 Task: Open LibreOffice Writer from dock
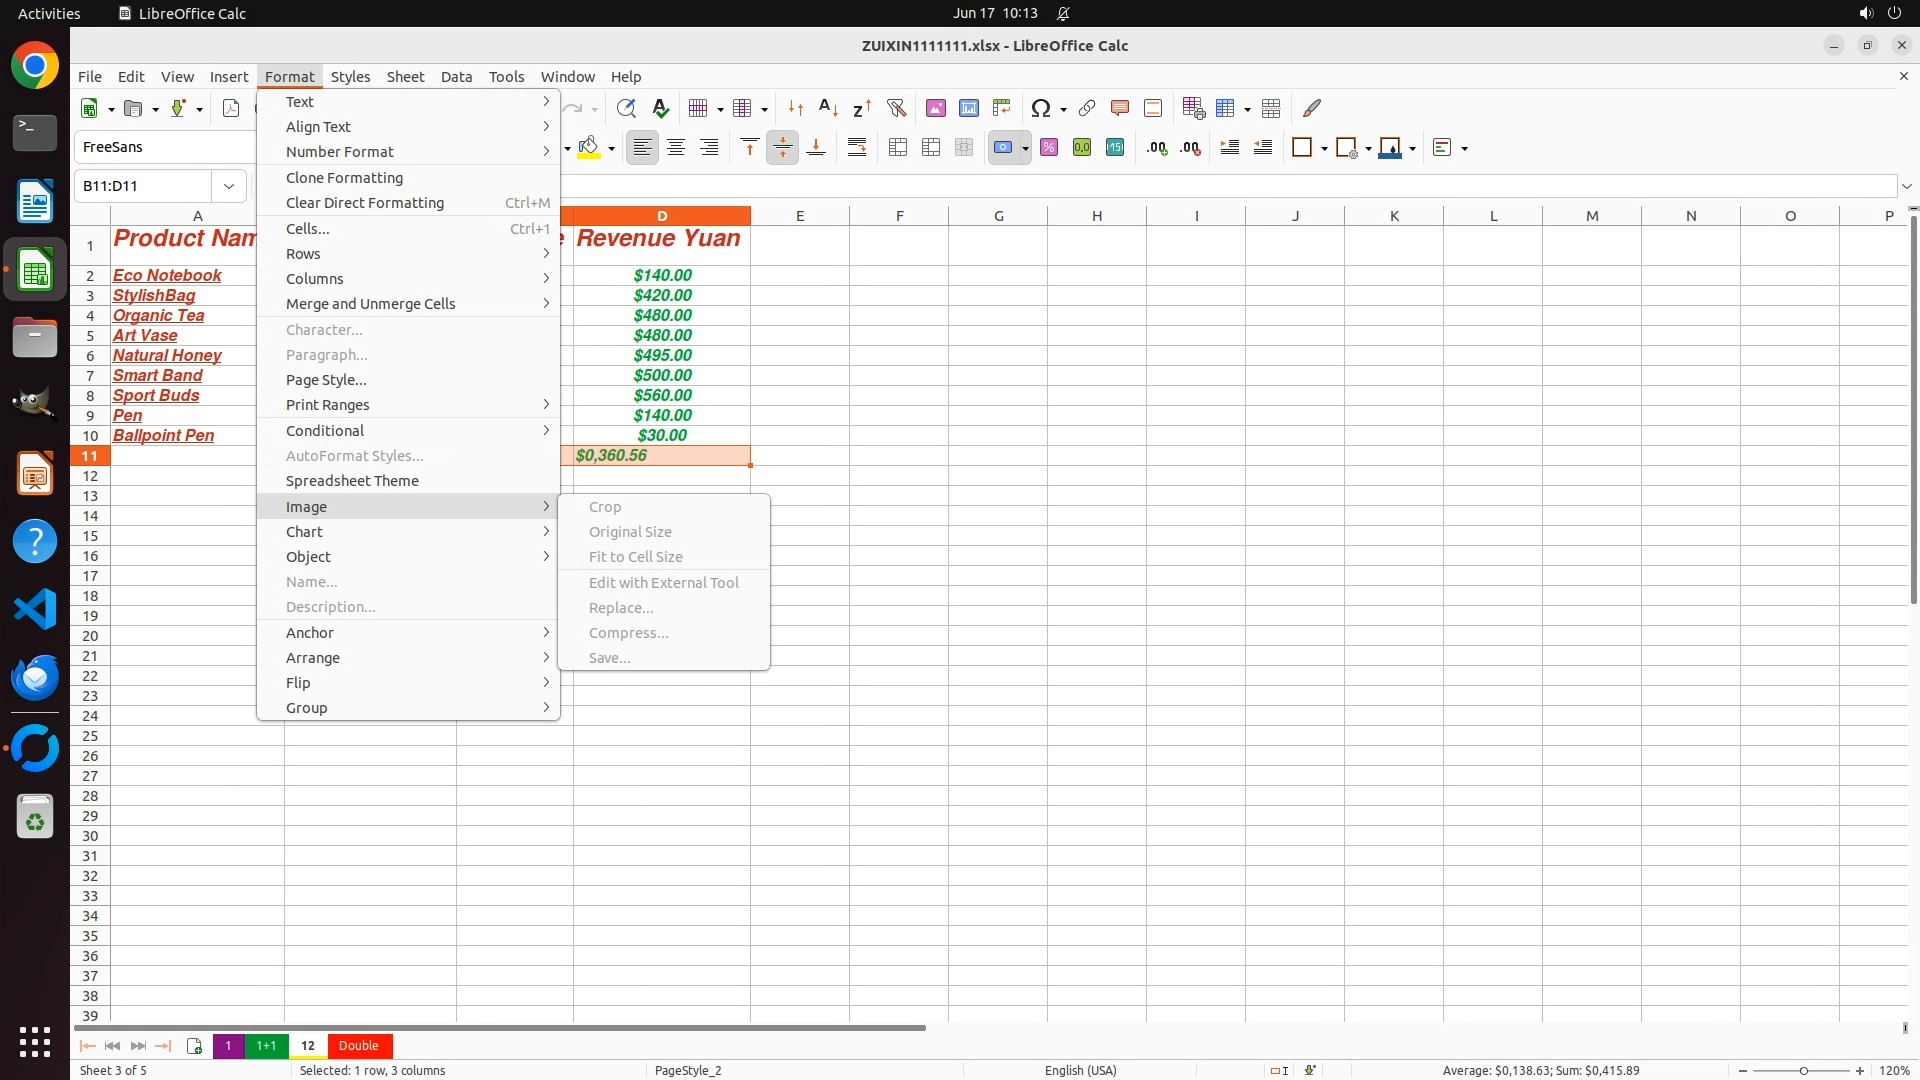tap(35, 202)
